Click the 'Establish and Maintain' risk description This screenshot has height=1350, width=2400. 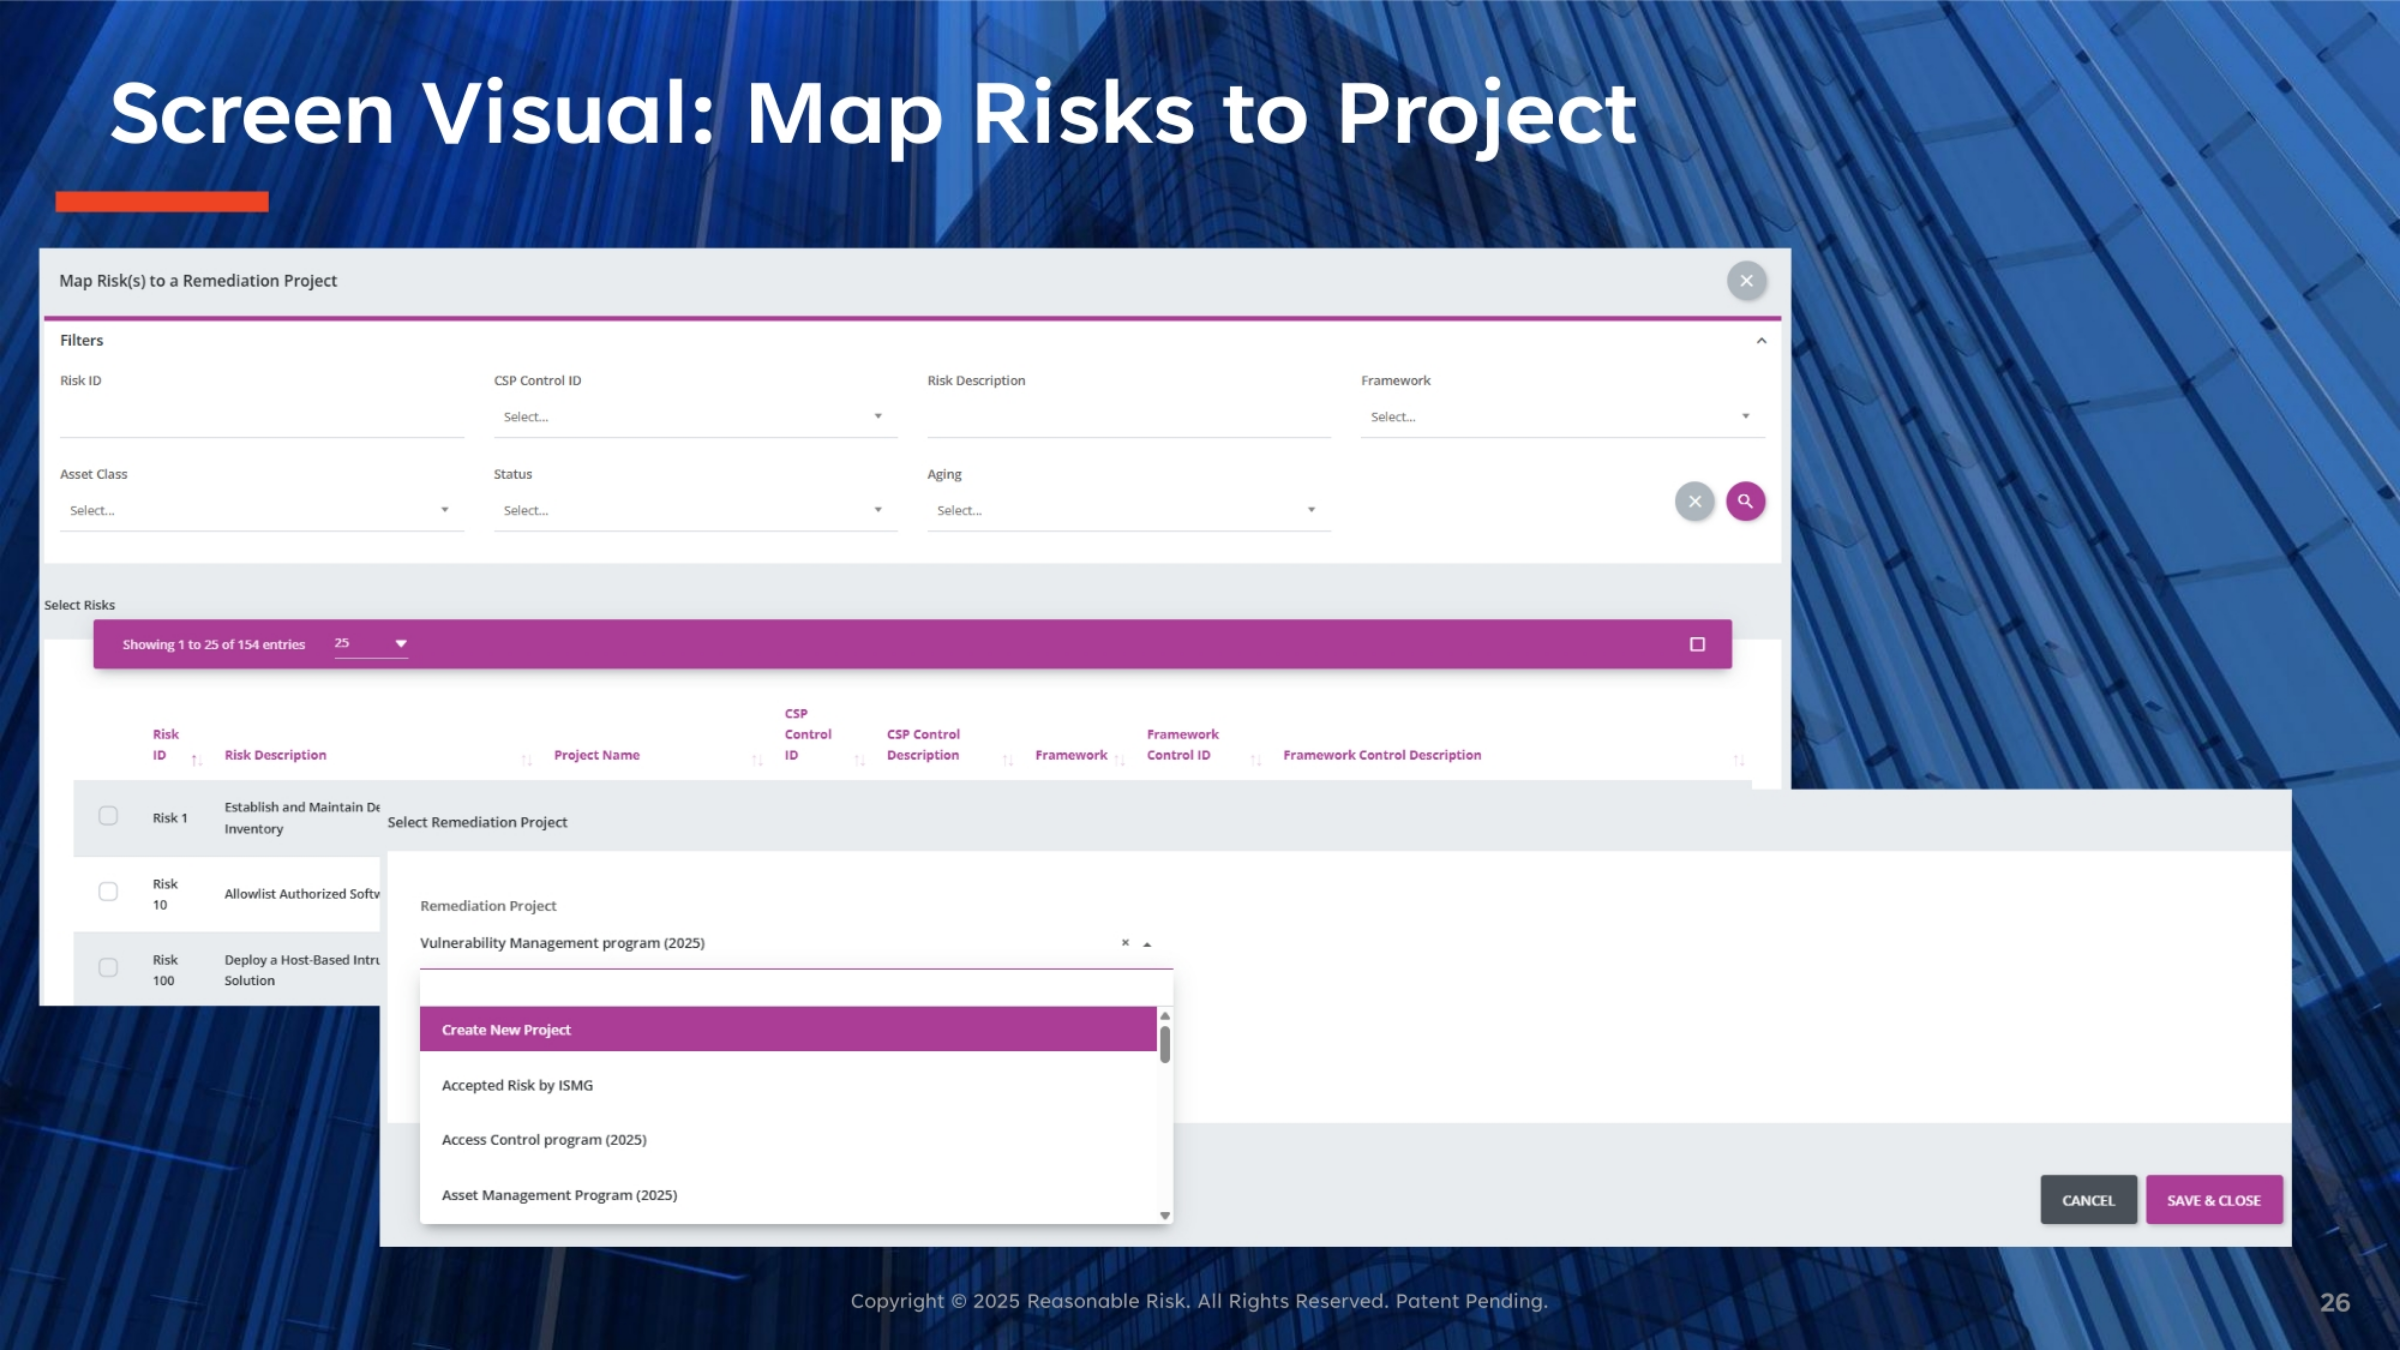point(302,817)
